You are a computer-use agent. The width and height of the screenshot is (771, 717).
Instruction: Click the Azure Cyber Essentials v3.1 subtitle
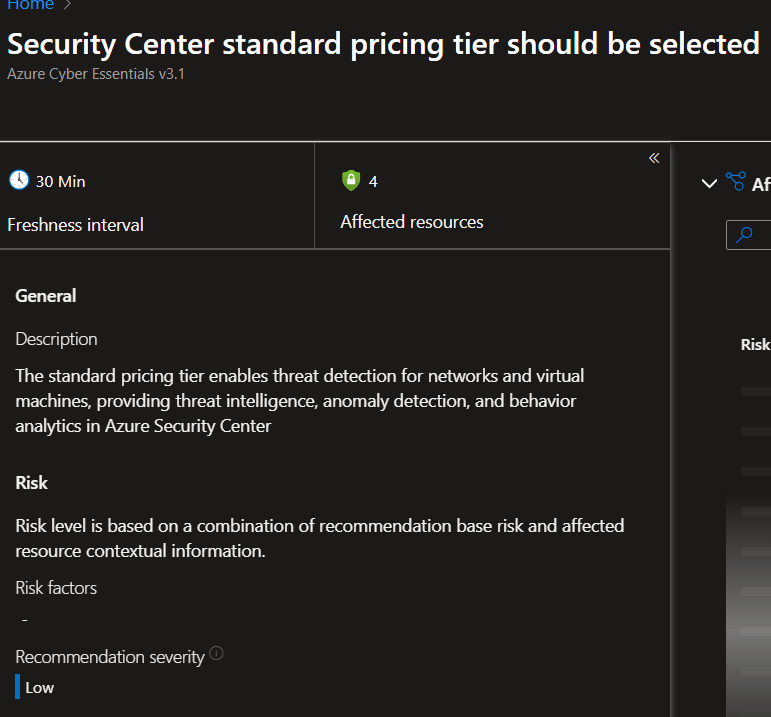click(x=96, y=74)
